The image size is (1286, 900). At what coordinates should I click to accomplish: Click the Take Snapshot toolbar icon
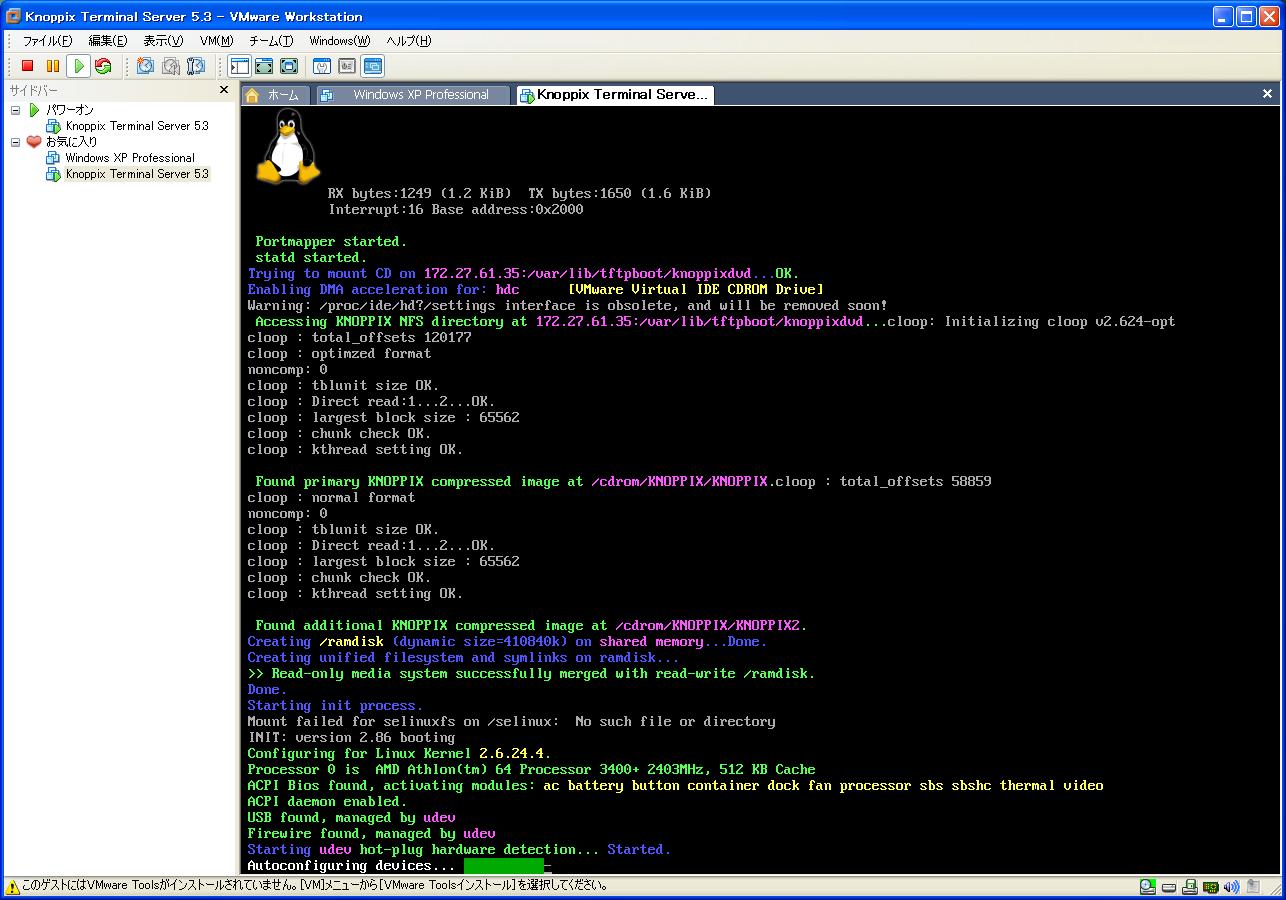coord(146,66)
